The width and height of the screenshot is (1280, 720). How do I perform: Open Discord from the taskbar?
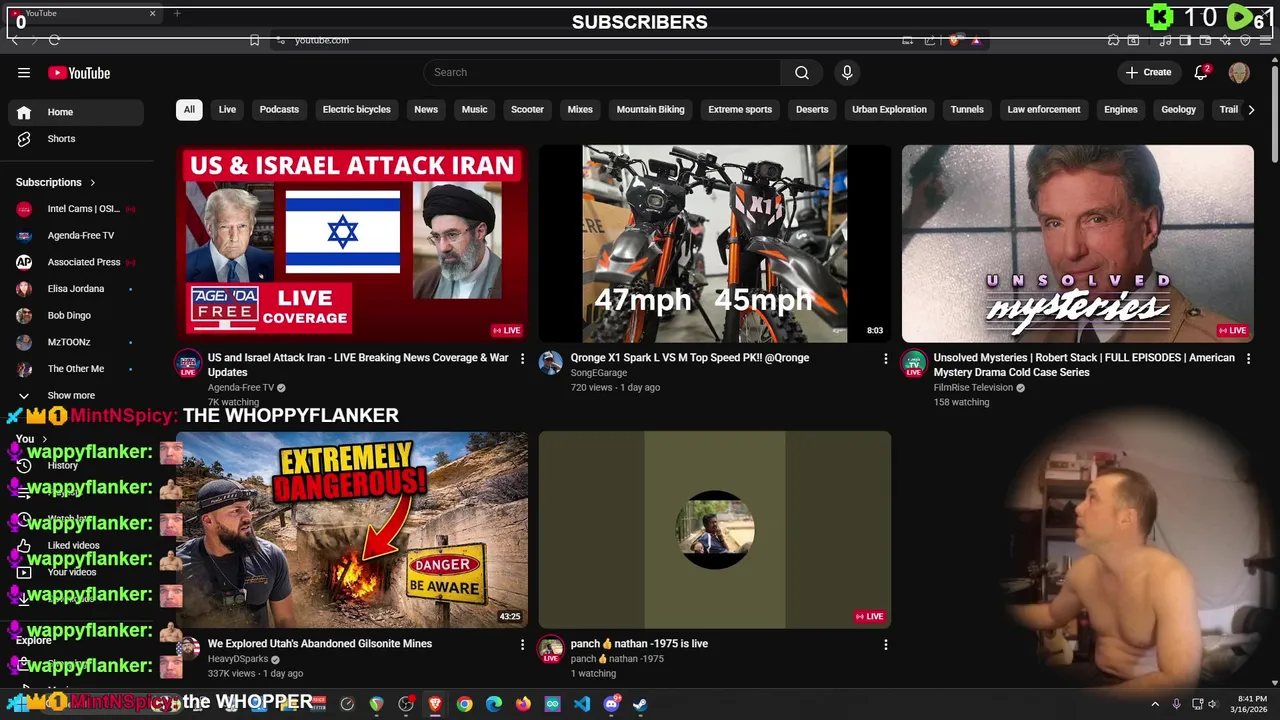611,704
